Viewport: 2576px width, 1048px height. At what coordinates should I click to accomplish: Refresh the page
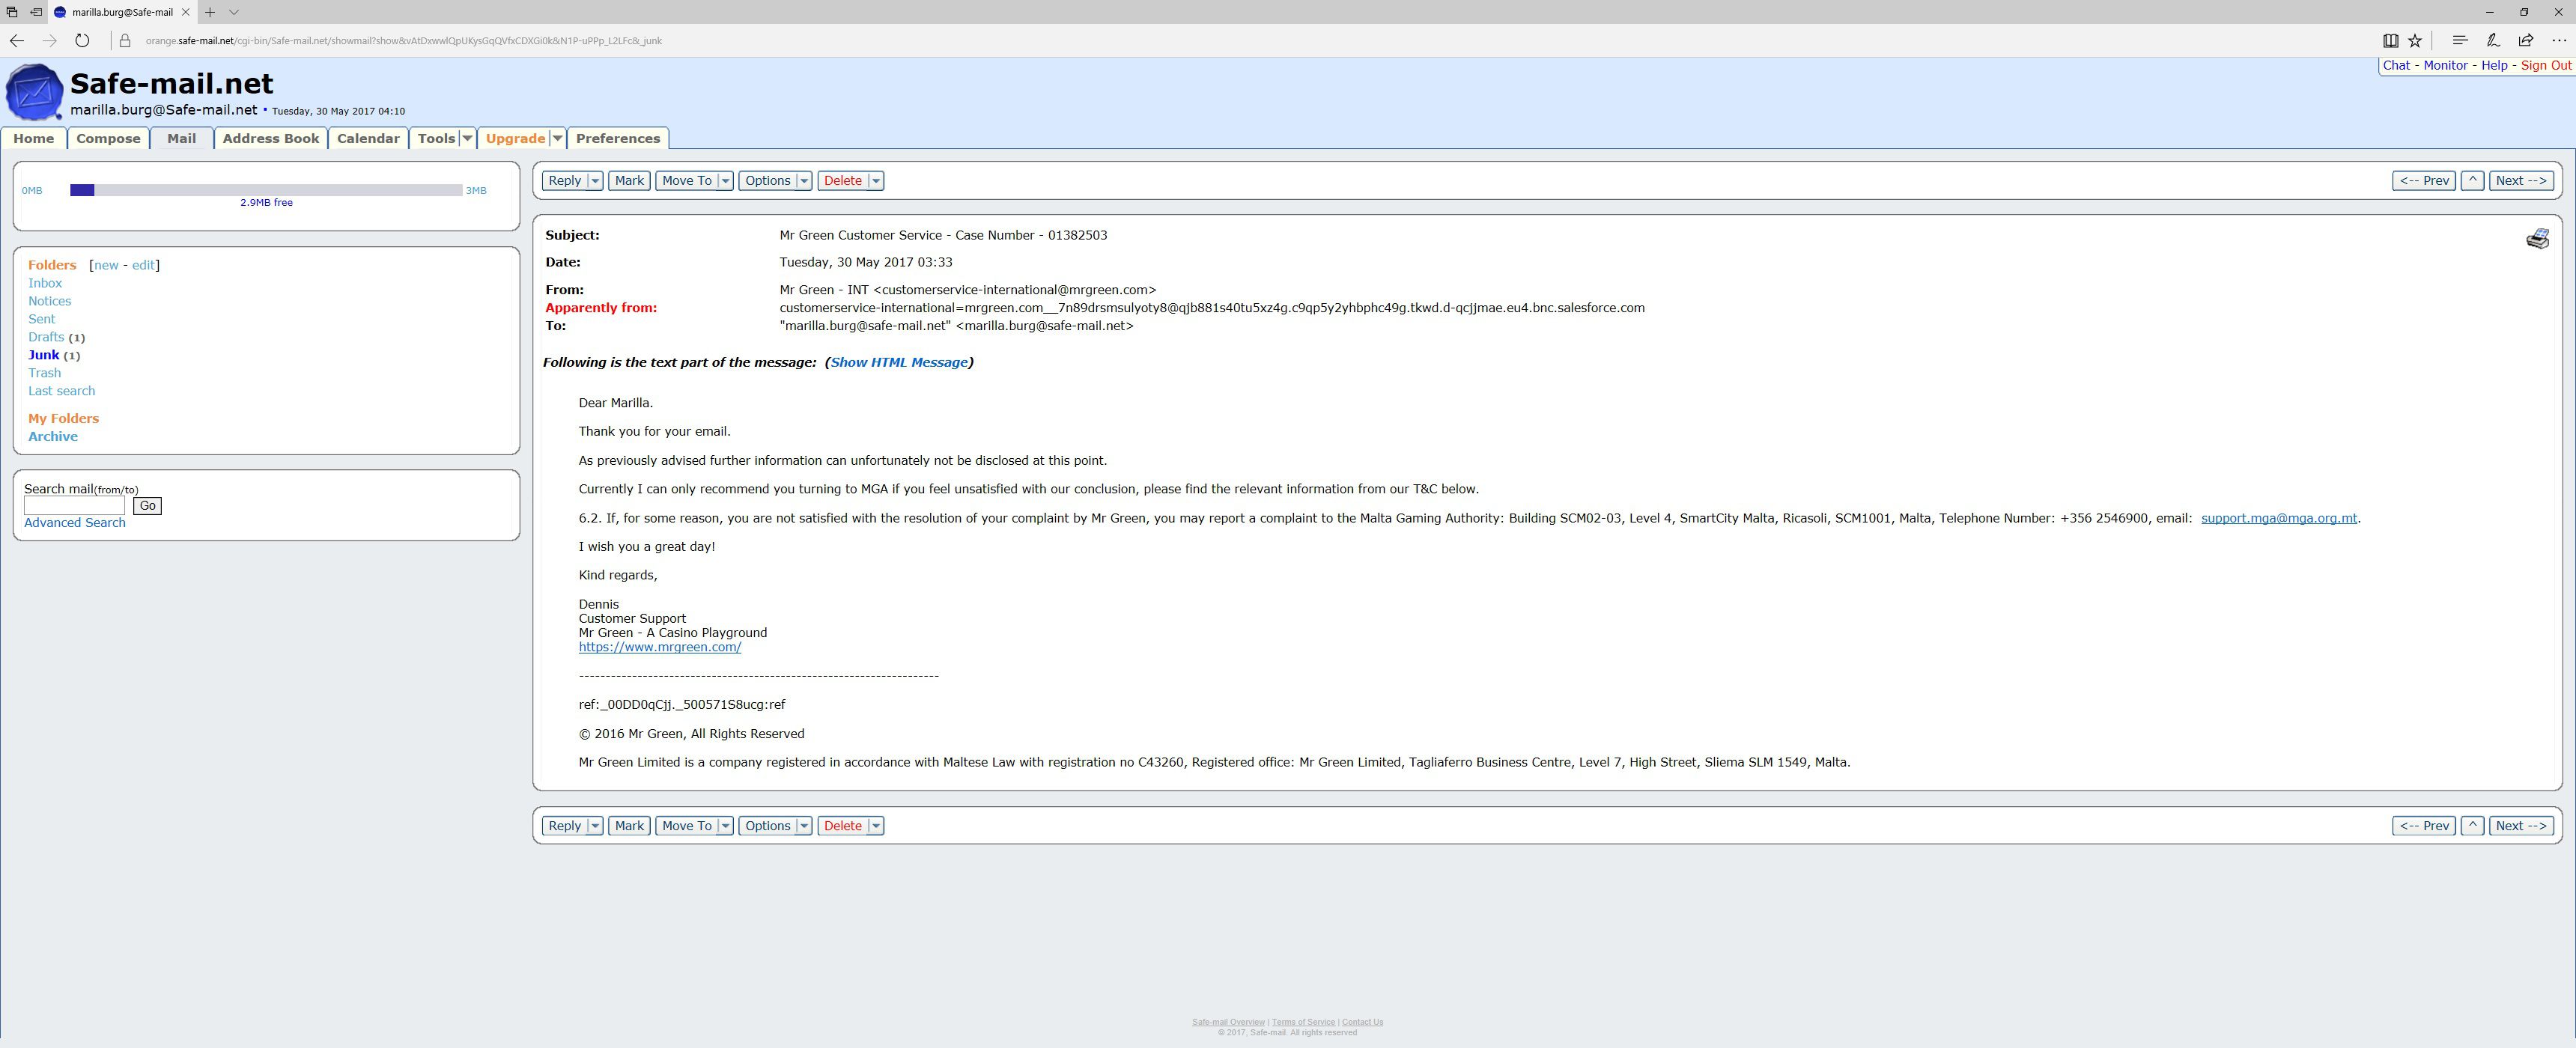point(83,41)
